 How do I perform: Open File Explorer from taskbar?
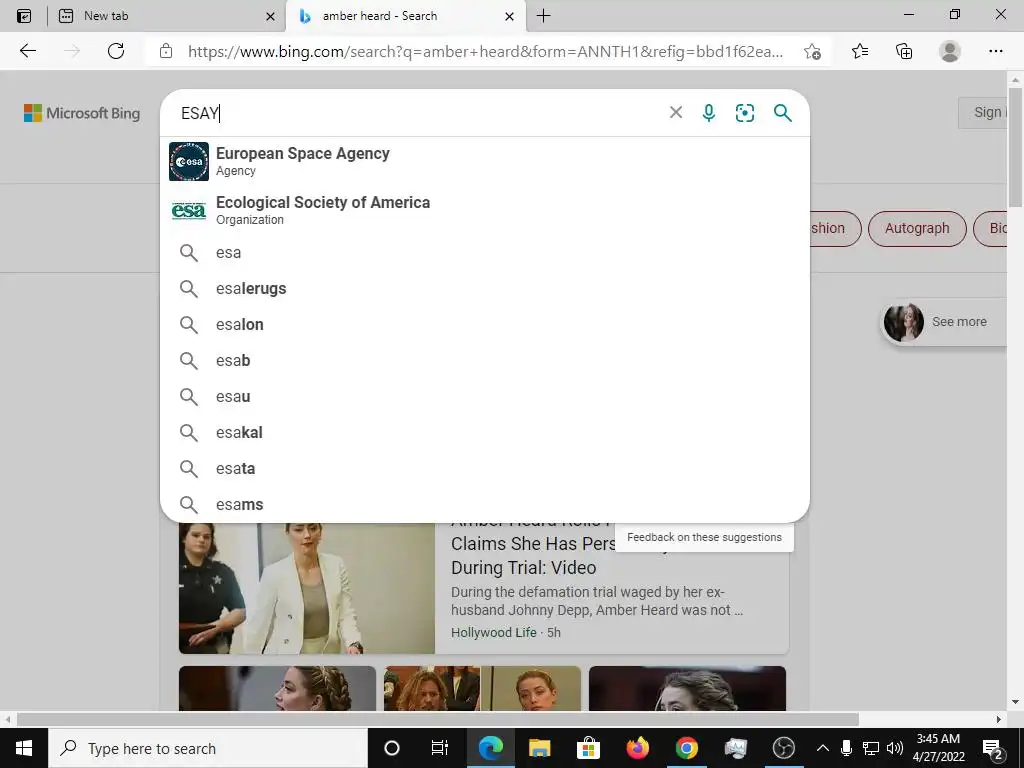539,748
